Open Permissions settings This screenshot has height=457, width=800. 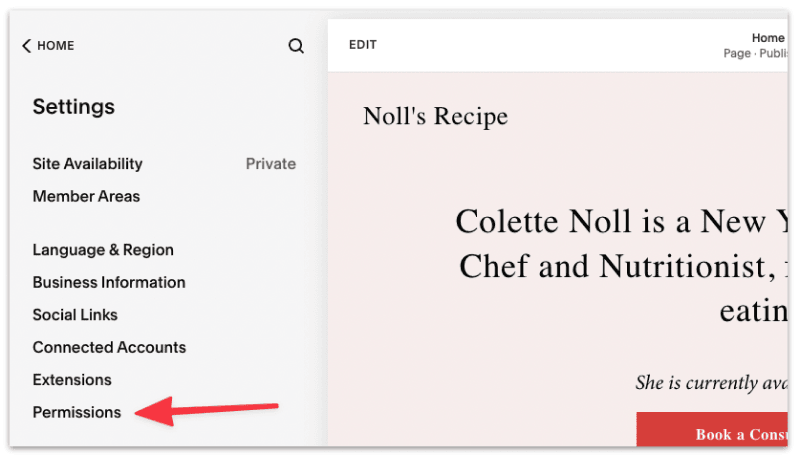[77, 412]
